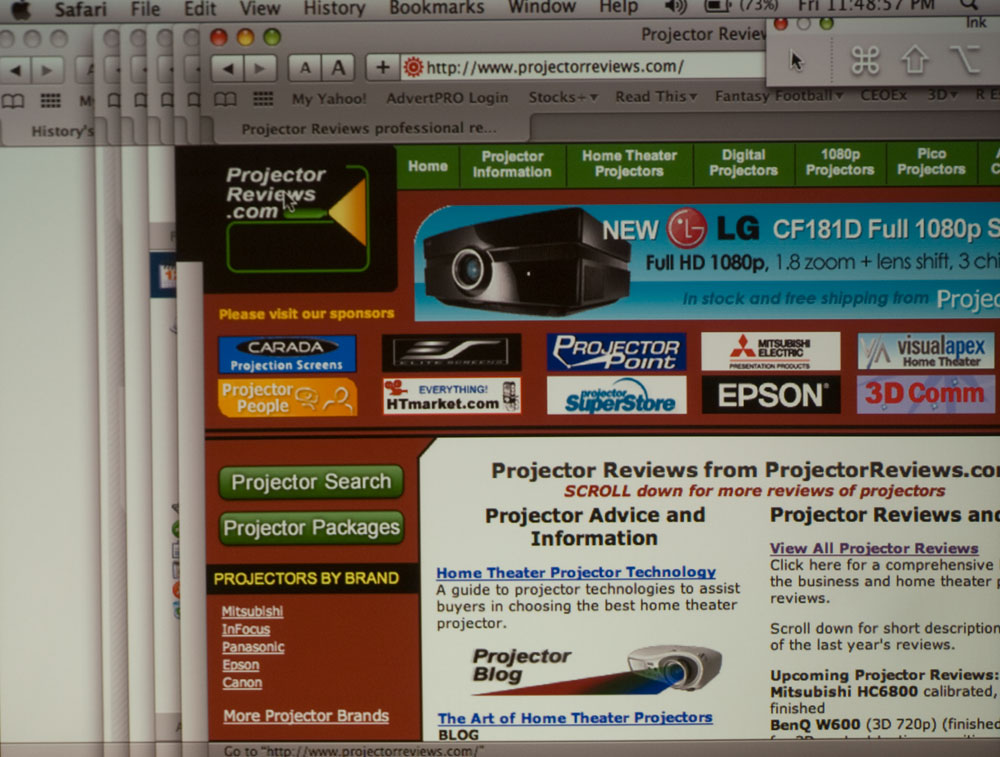Open the Projector Information nav tab

pos(512,165)
